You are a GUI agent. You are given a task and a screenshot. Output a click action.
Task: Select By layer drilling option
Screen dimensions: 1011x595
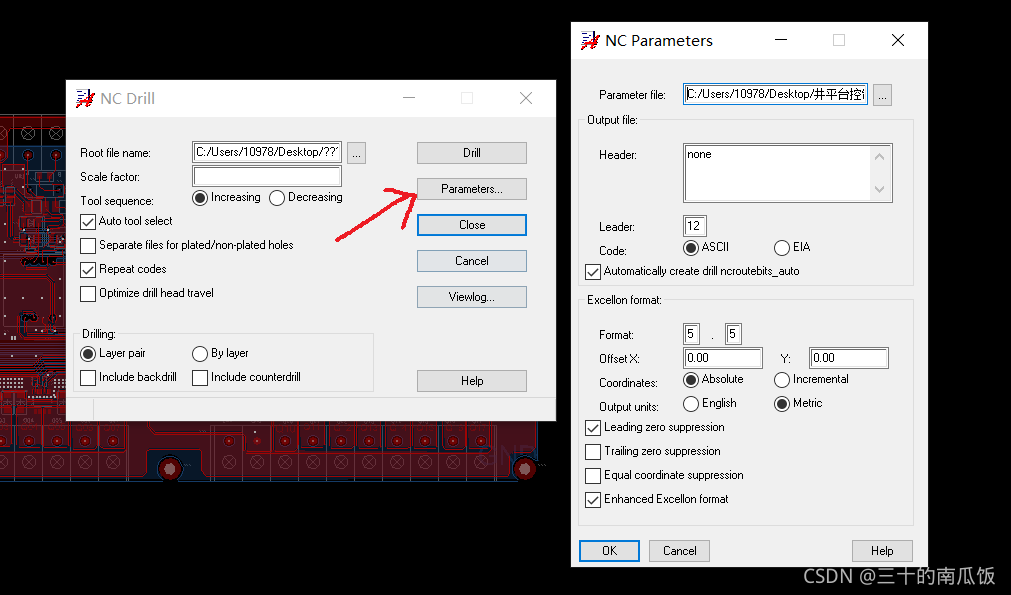(200, 354)
